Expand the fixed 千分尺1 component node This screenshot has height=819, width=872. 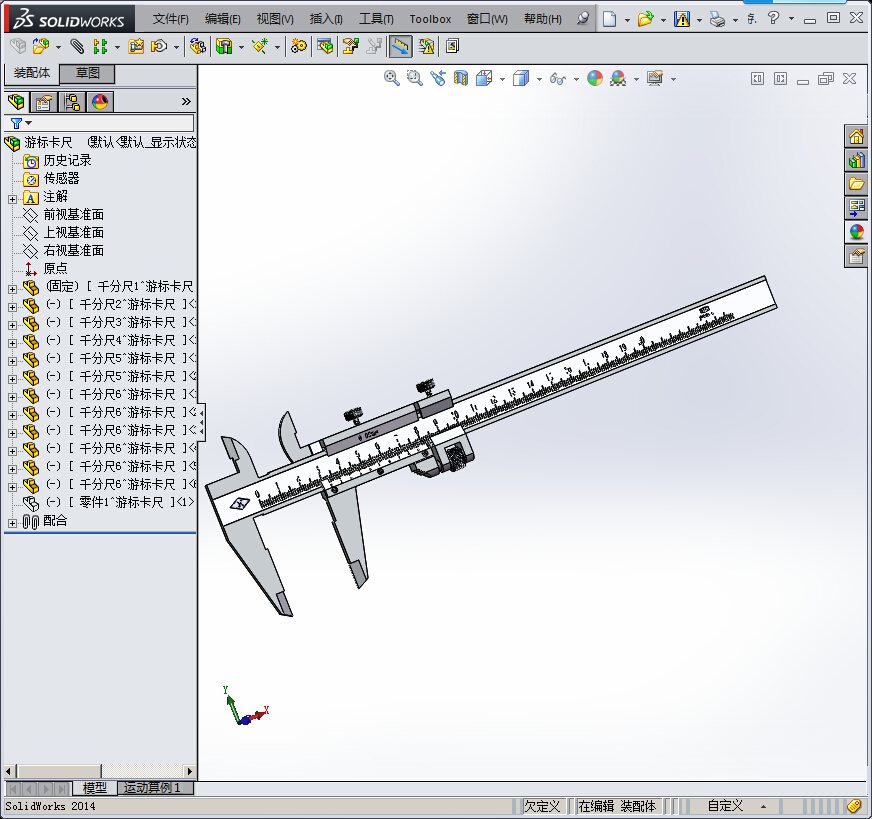point(12,289)
